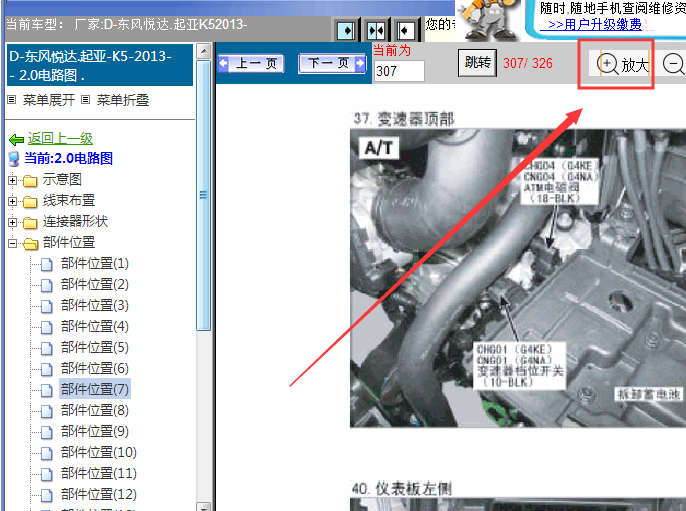
Task: Click the first panel arrow icon beside 您的
Action: pyautogui.click(x=346, y=31)
